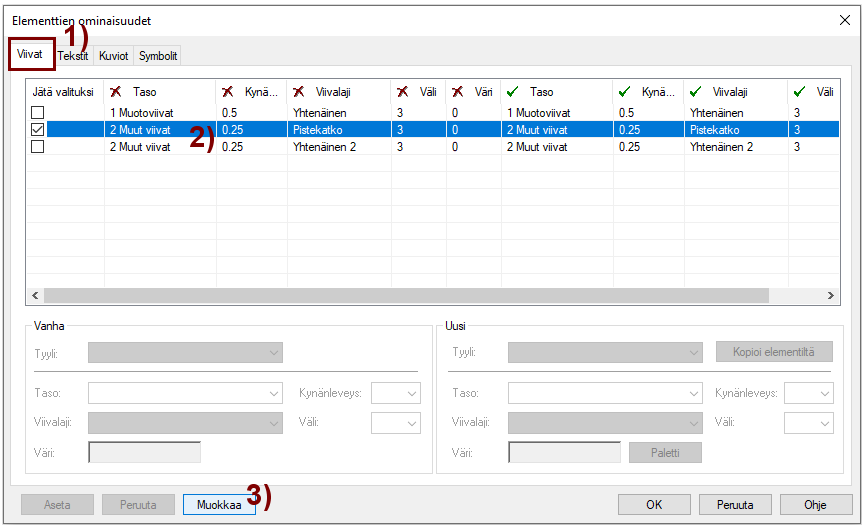The image size is (866, 528).
Task: Click red X icon on Viivalaji column header
Action: pos(300,92)
